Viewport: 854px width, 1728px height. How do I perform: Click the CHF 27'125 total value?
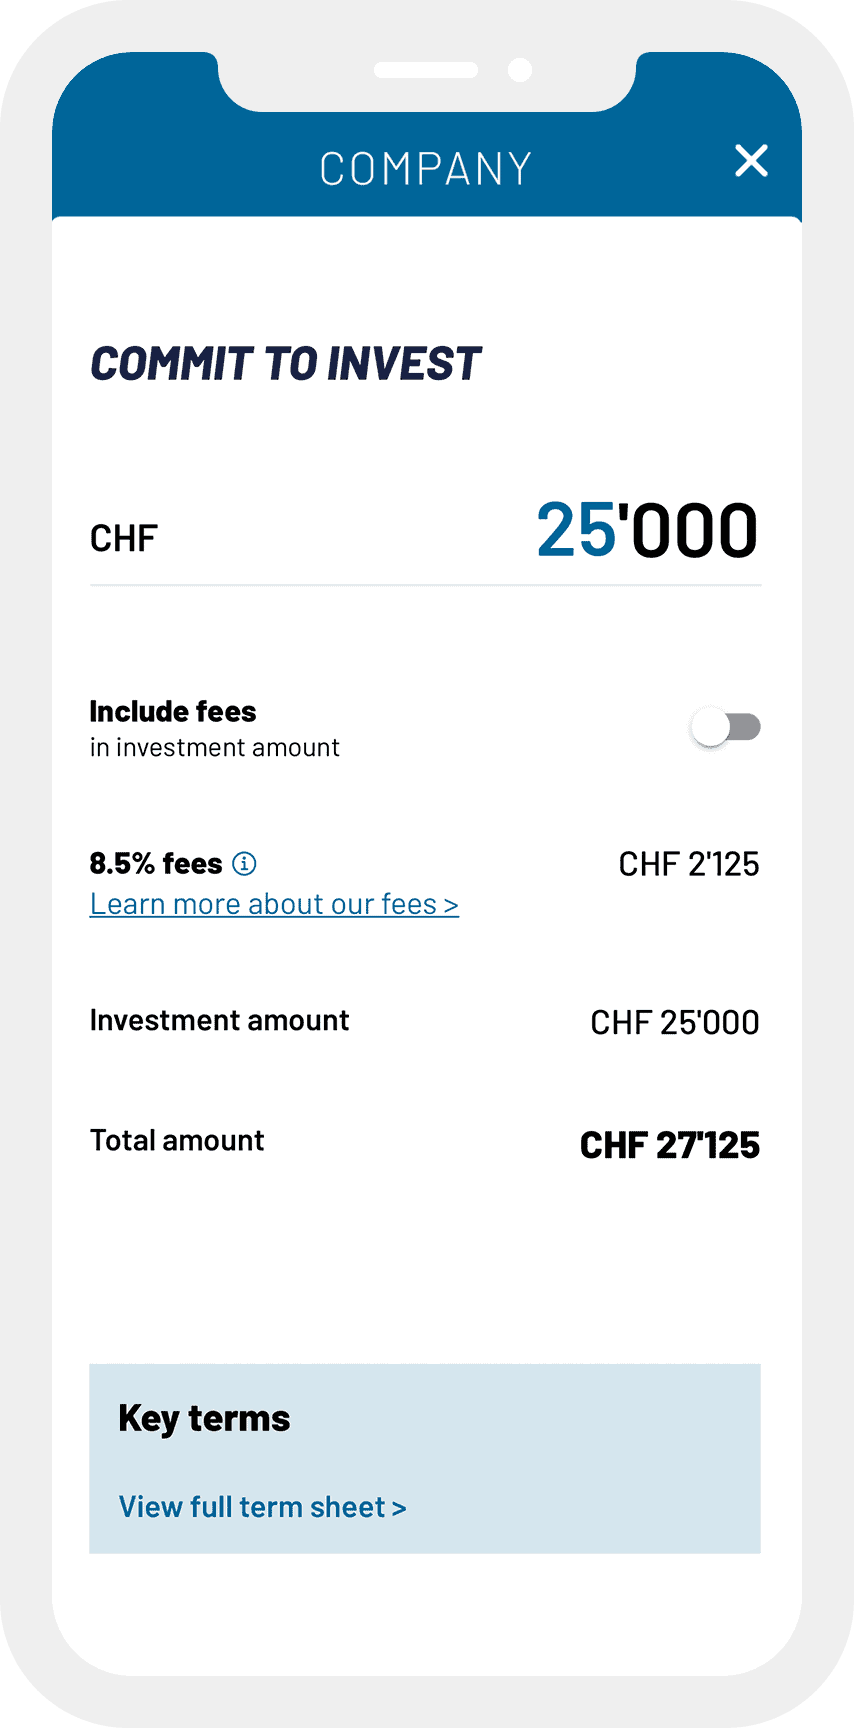tap(670, 1145)
